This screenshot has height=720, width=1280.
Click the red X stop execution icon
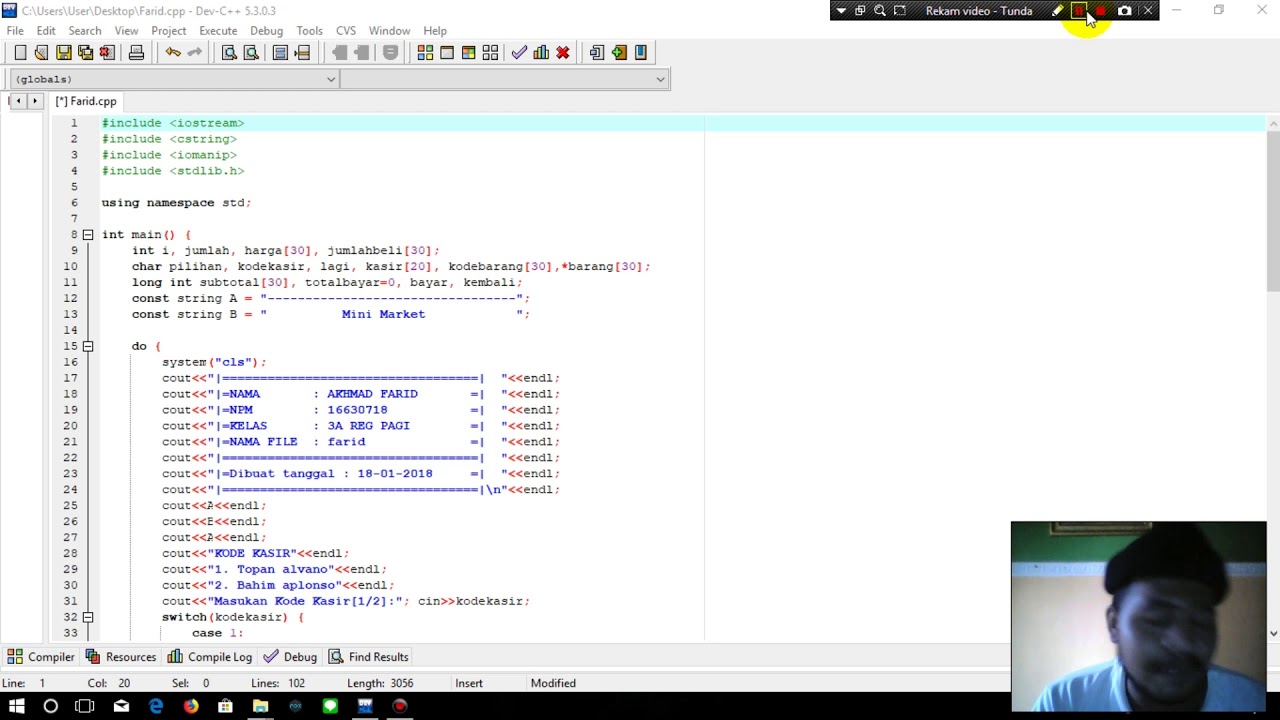563,52
